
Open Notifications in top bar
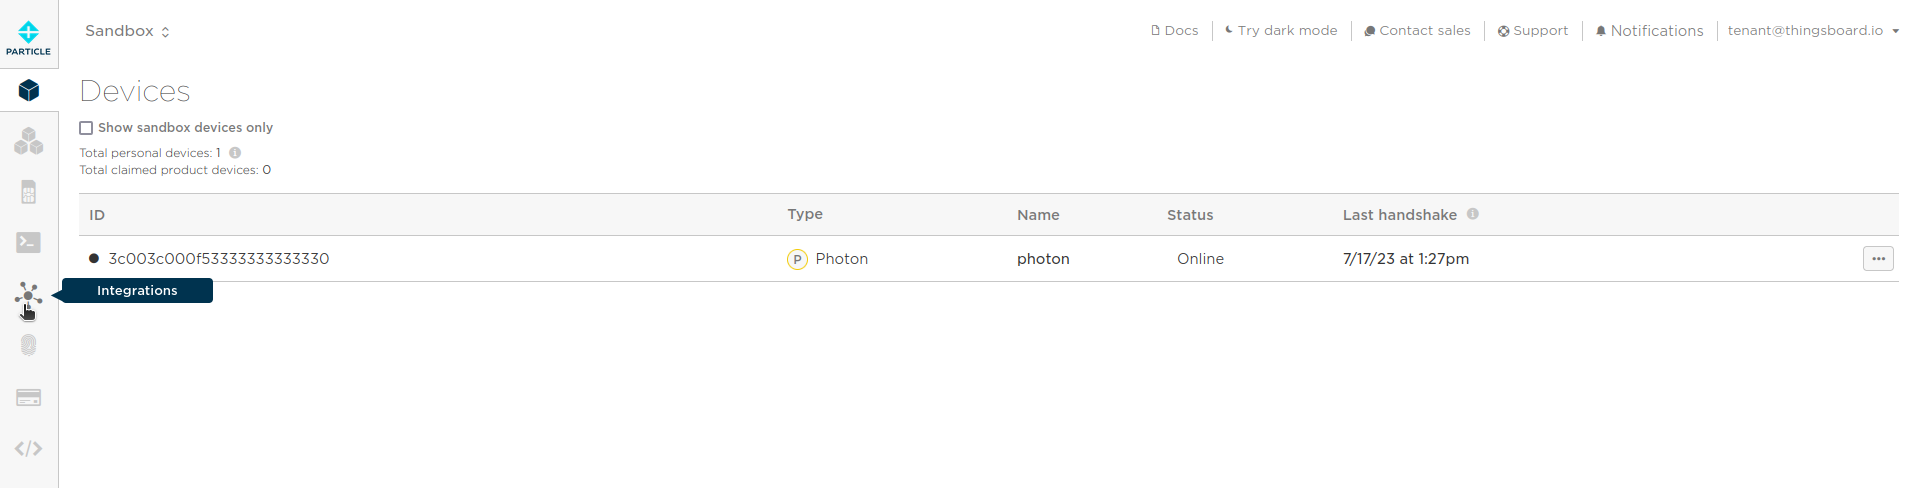(1649, 31)
